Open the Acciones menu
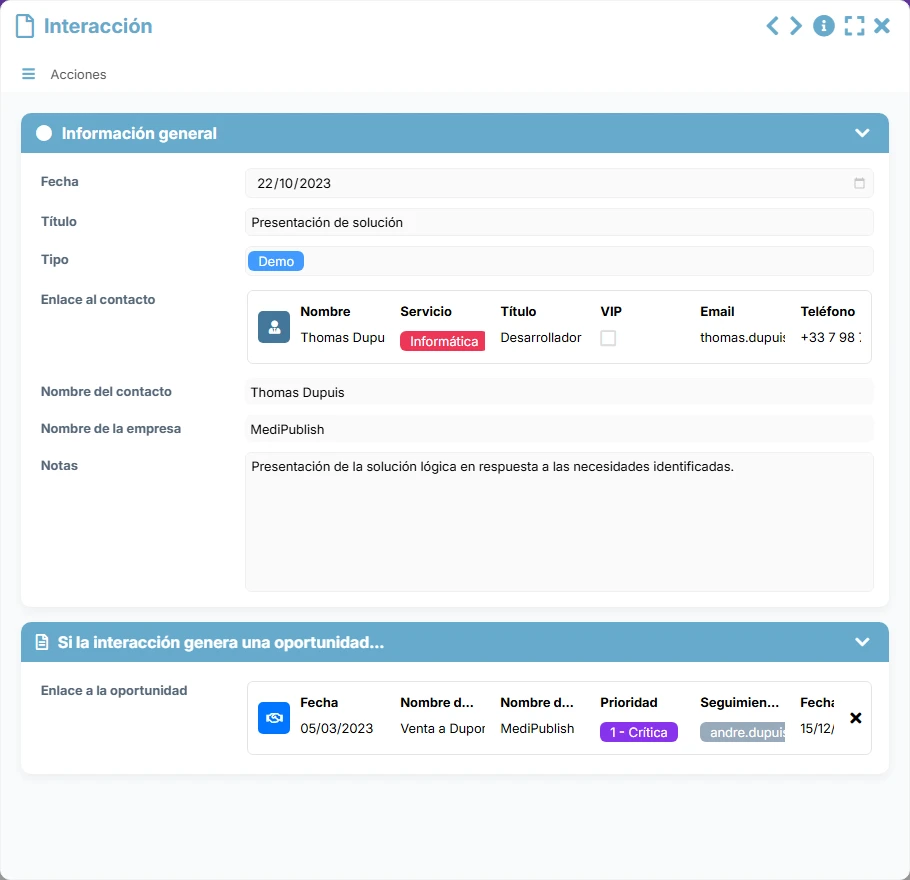Screen dimensions: 910x880 pos(78,74)
